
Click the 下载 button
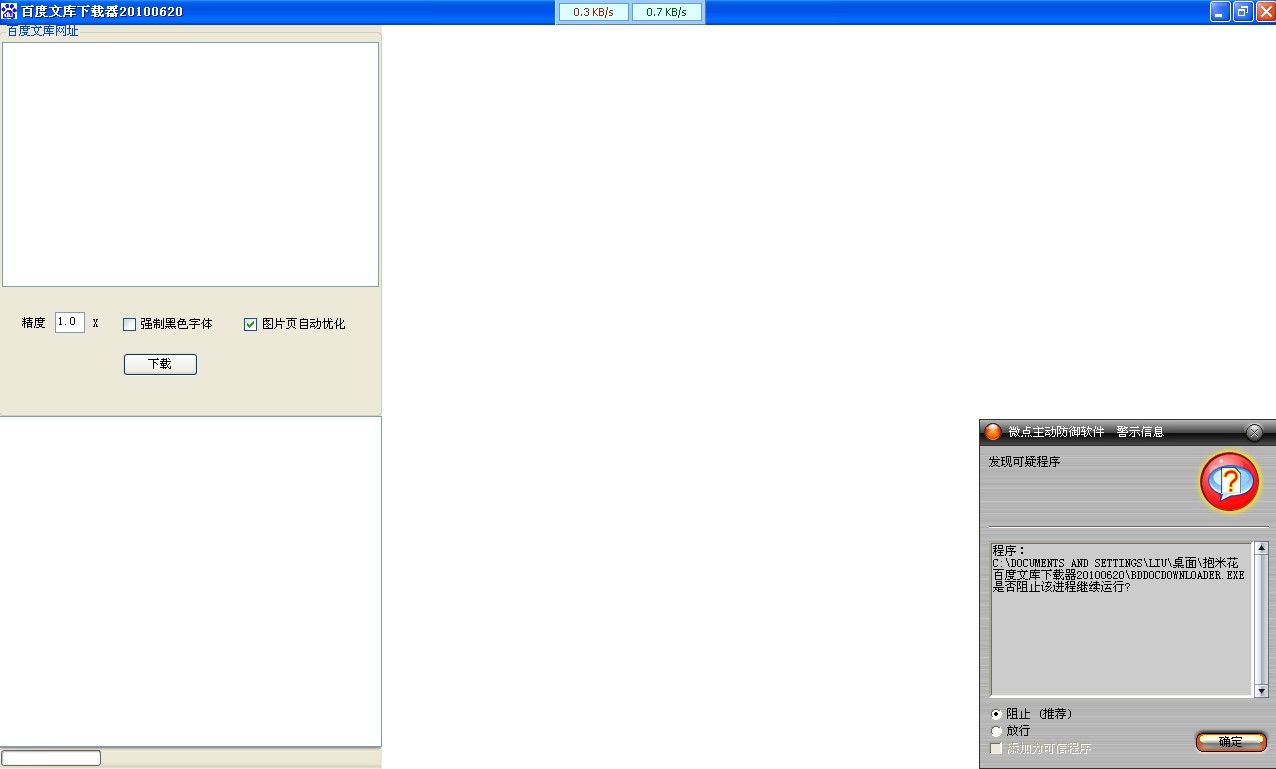(160, 364)
